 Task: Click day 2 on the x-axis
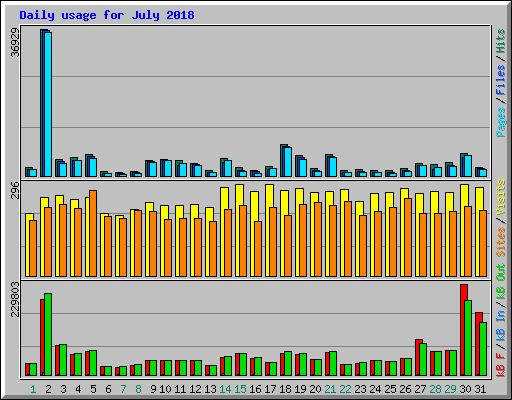(x=48, y=389)
